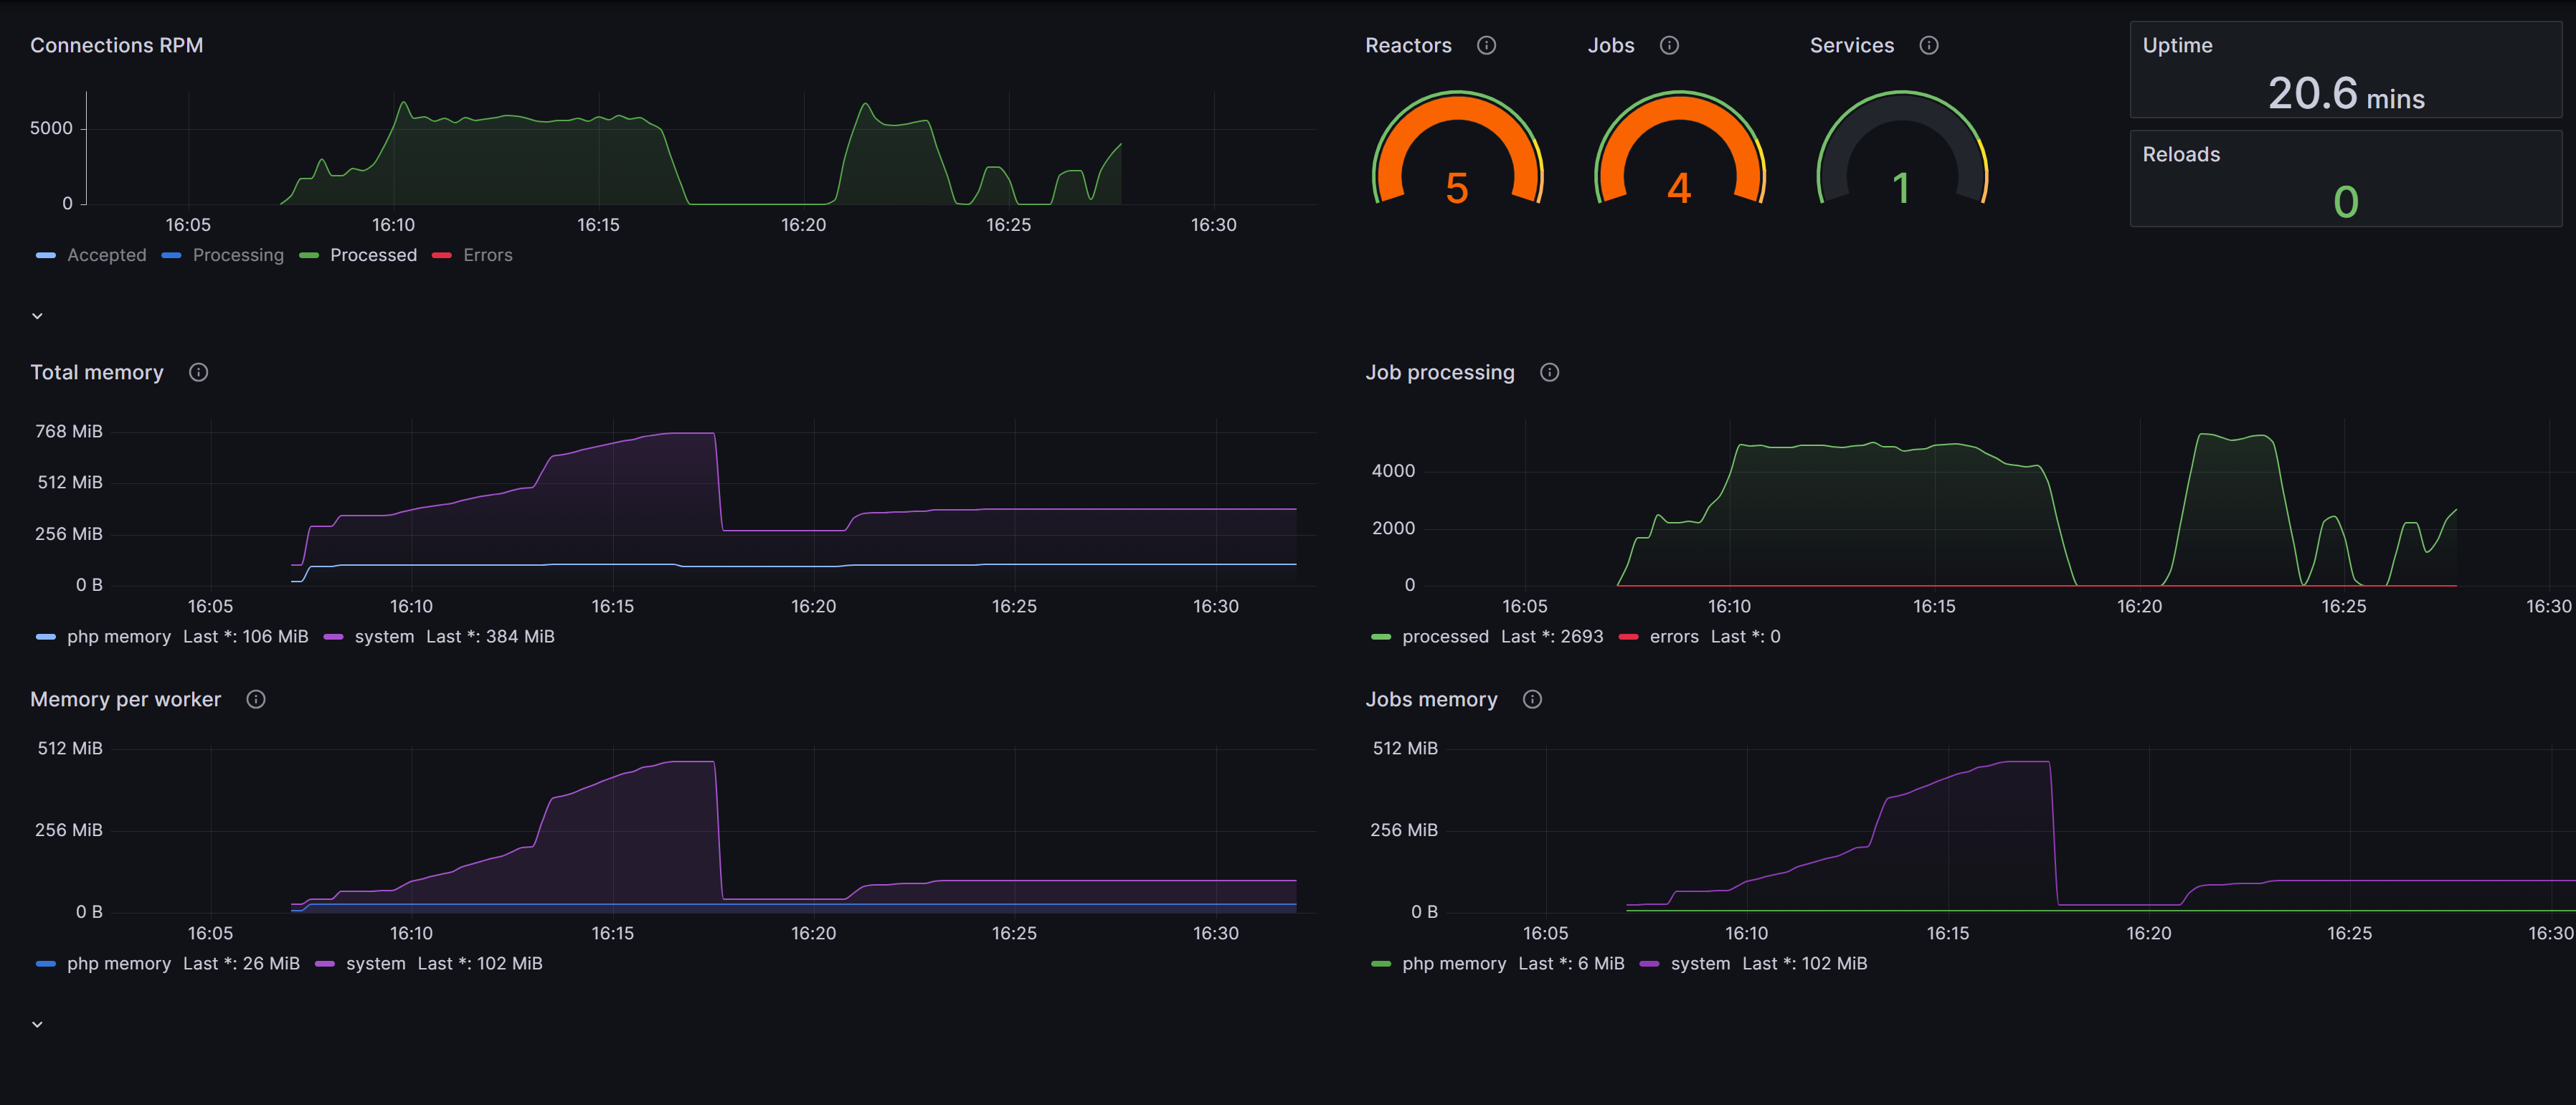Click the purple system swatch in Jobs memory legend
2576x1105 pixels.
pos(1649,964)
